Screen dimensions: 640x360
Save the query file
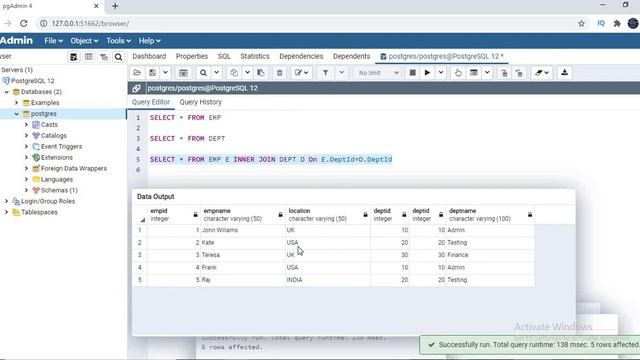click(152, 73)
